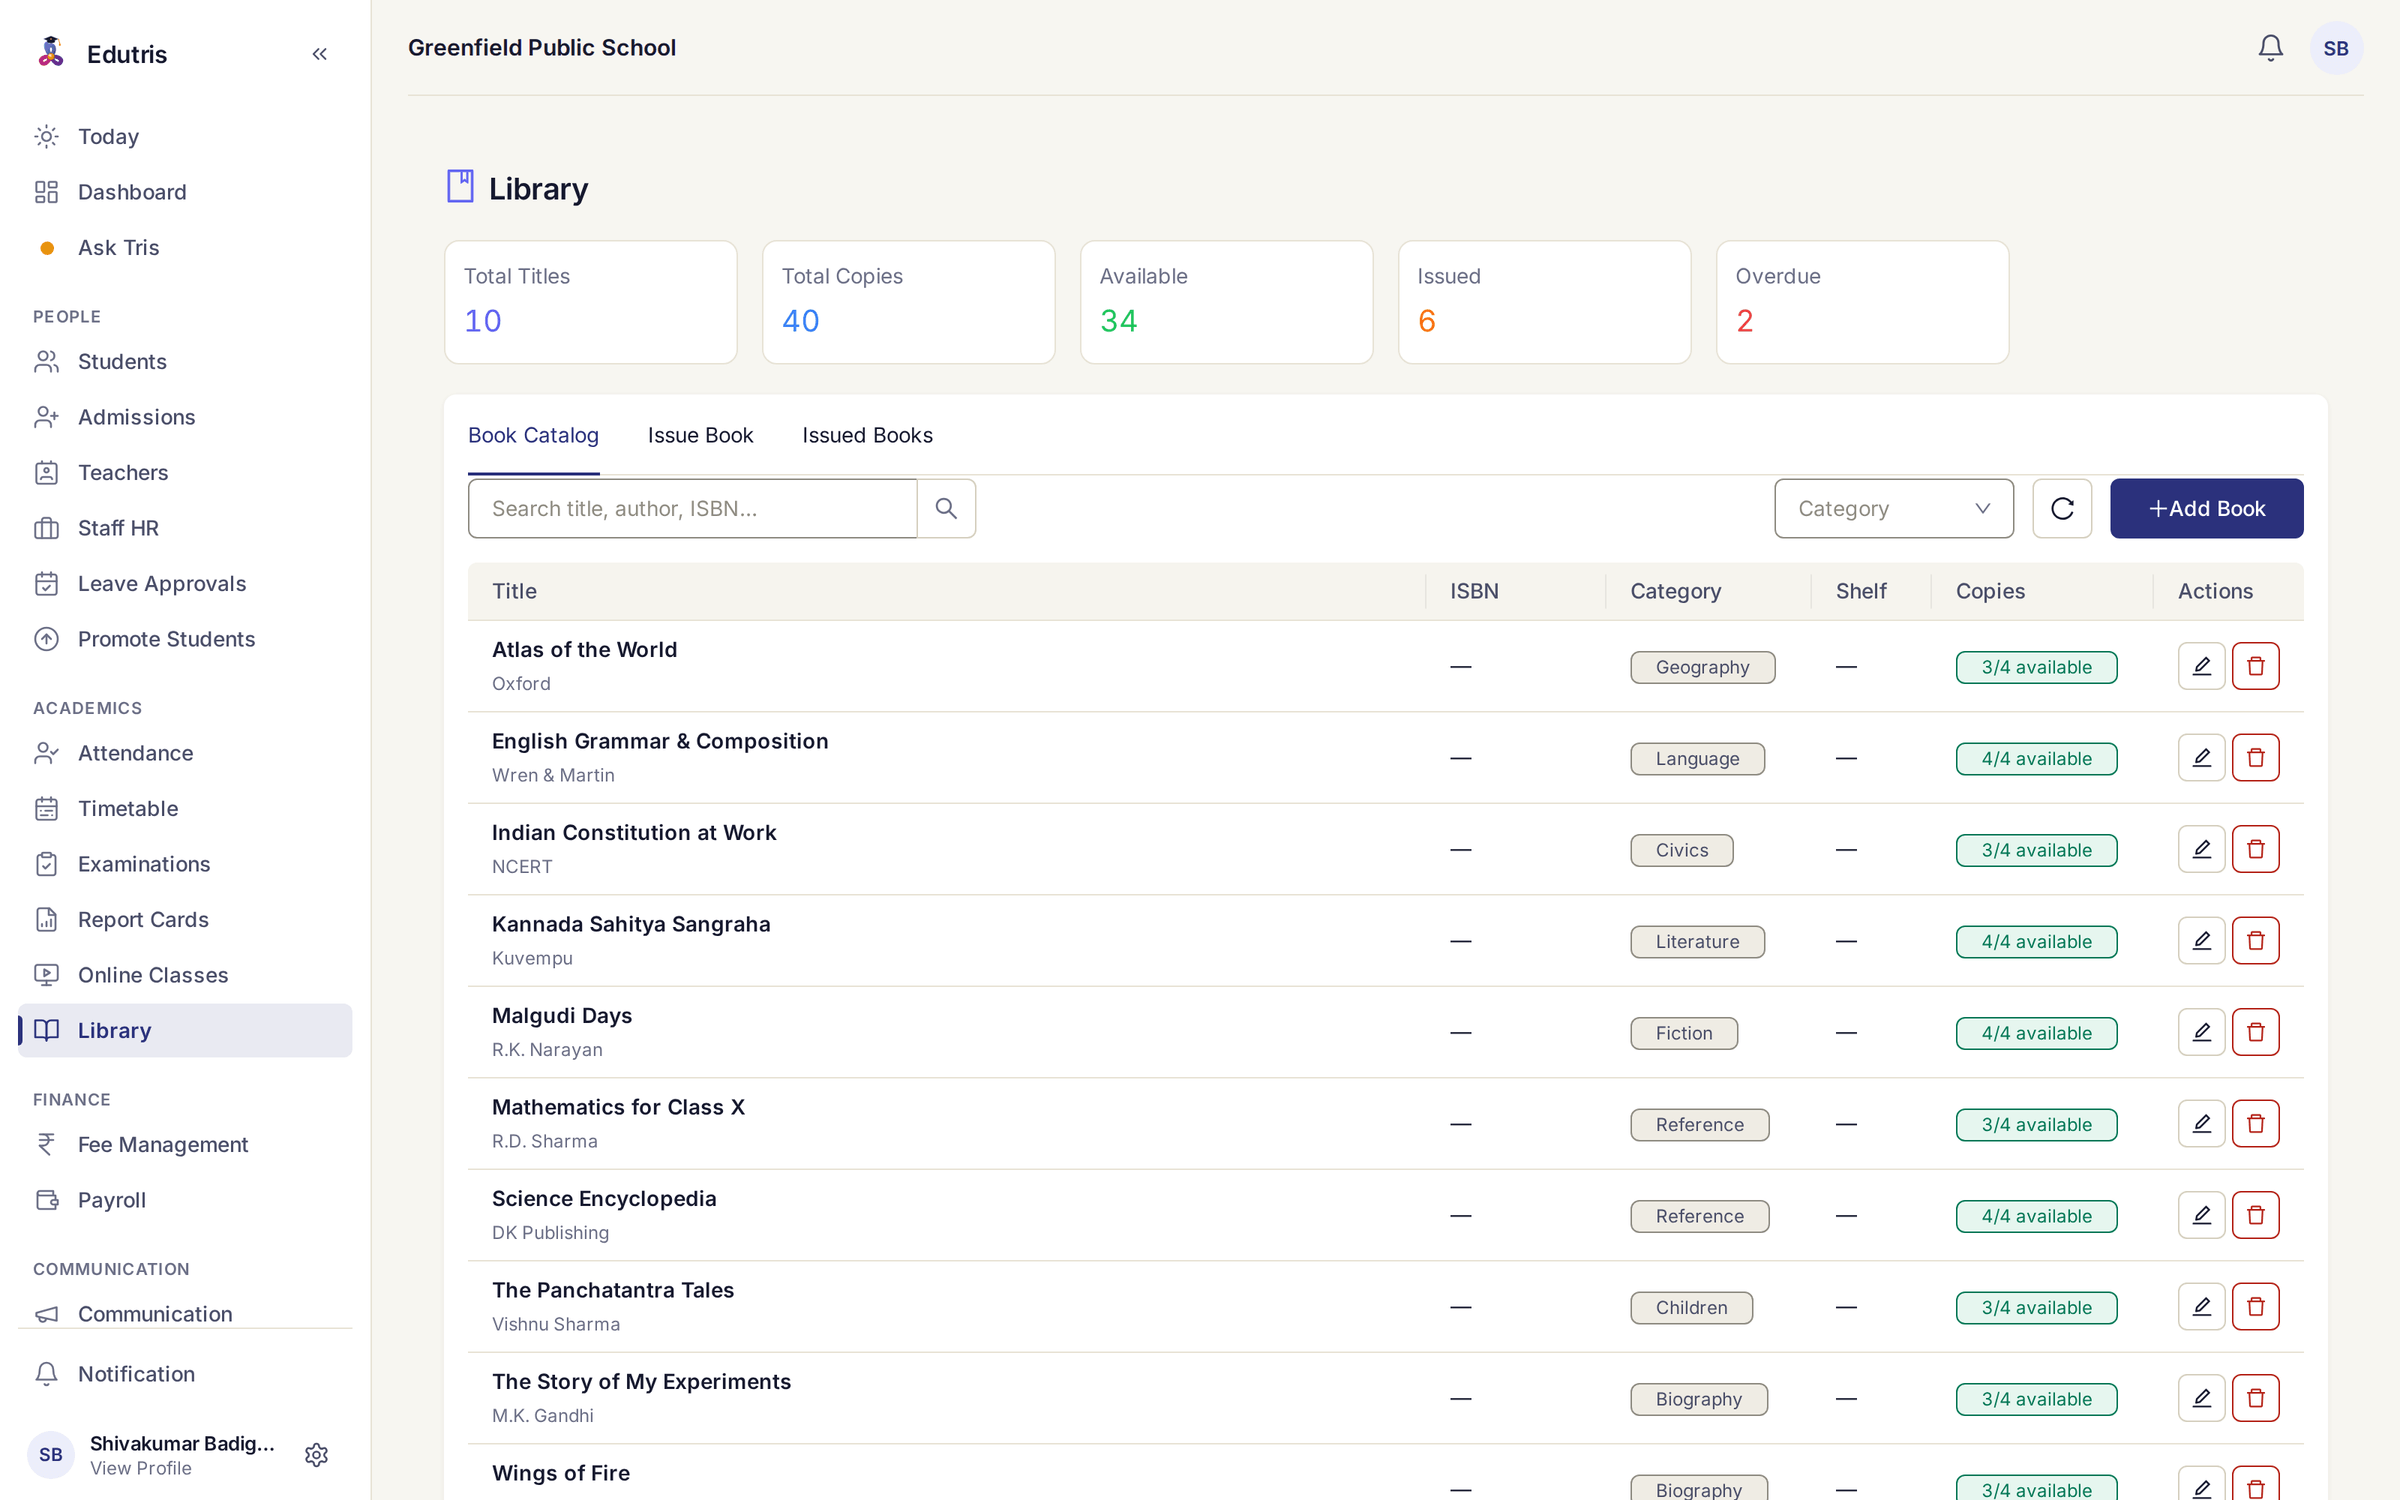Delete English Grammar & Composition entry
This screenshot has width=2400, height=1500.
coord(2255,758)
